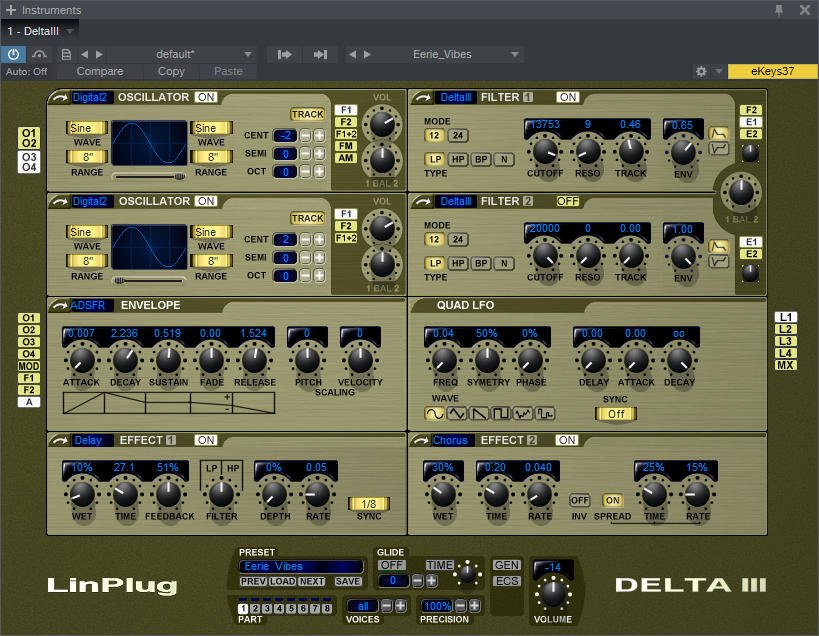Click Oscillator 1 waveform display
Image resolution: width=819 pixels, height=636 pixels.
click(149, 144)
